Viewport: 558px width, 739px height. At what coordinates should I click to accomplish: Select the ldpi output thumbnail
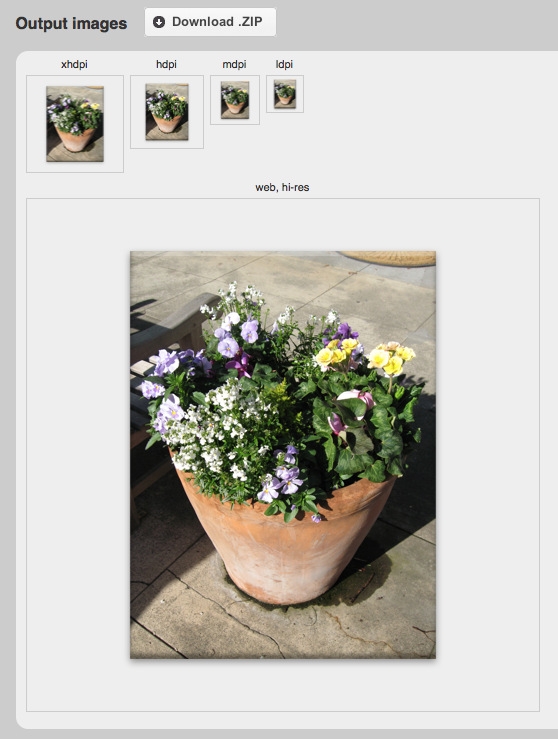[x=285, y=94]
